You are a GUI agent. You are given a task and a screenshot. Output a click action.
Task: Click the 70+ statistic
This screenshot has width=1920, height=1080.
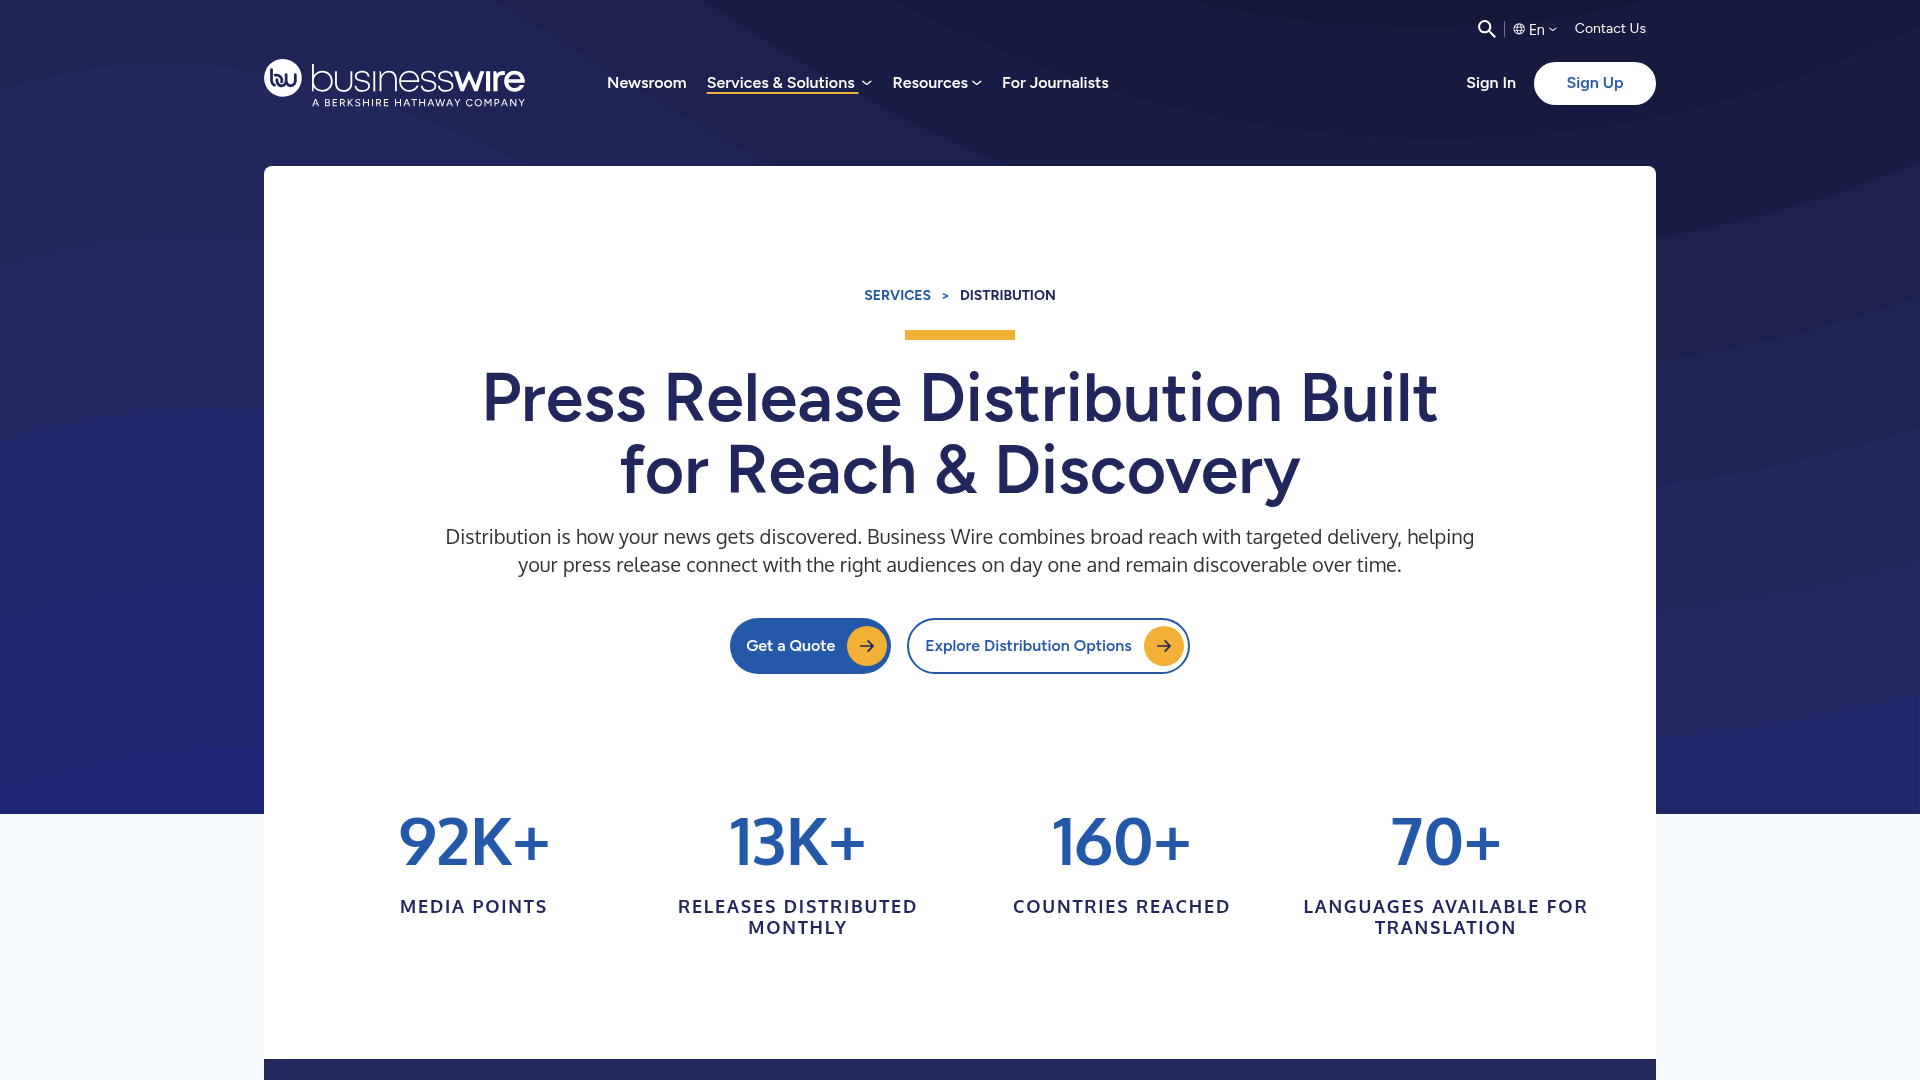(1446, 841)
